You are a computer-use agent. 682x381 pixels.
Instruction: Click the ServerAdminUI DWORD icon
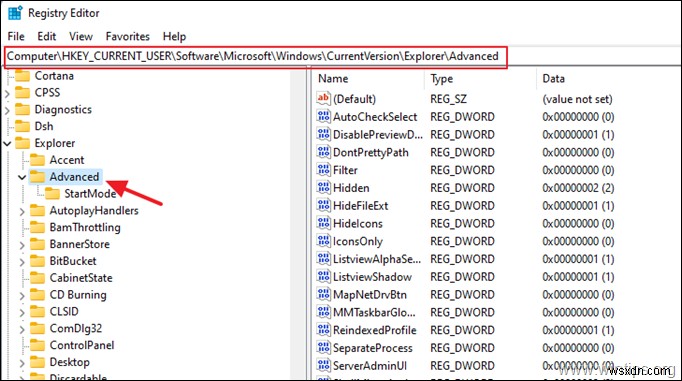pos(324,365)
